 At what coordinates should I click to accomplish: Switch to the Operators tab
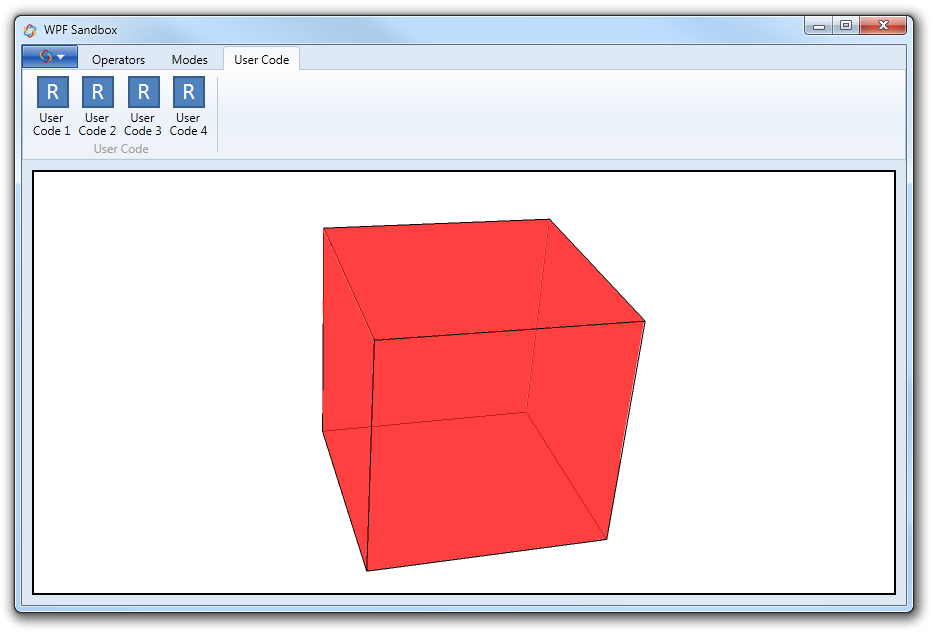point(118,60)
